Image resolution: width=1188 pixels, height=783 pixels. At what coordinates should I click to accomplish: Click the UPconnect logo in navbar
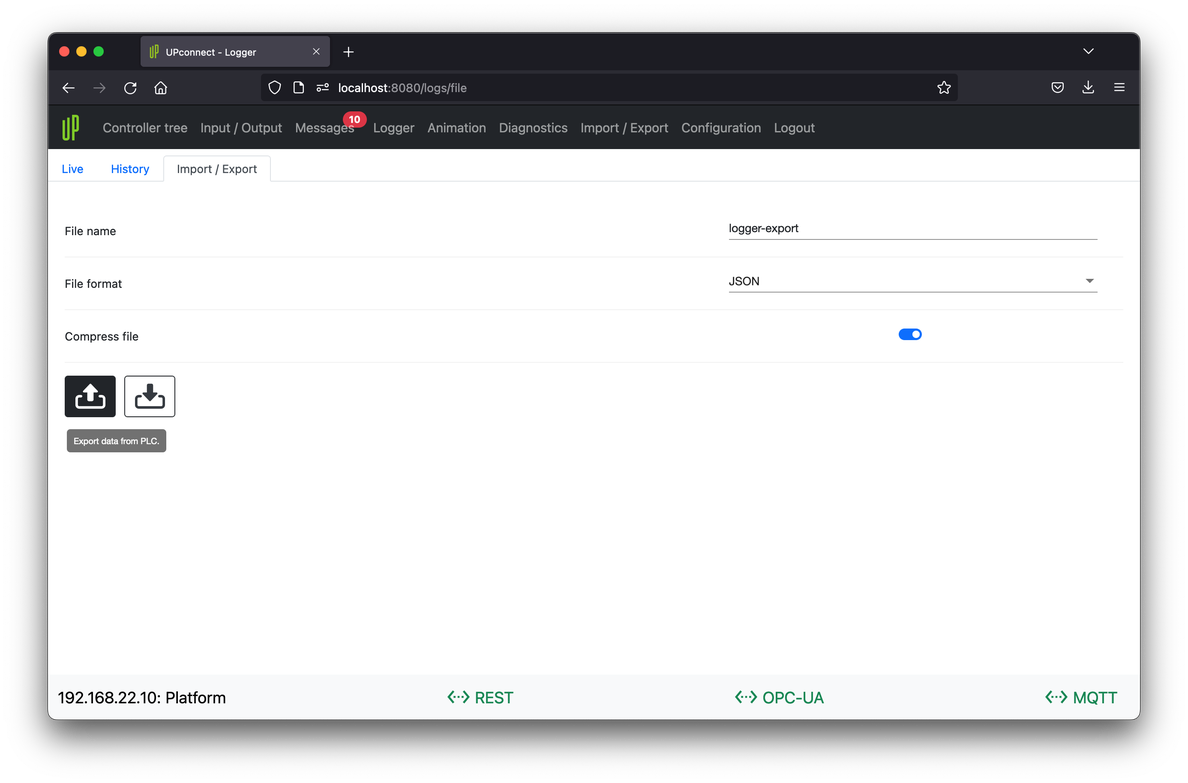(70, 128)
